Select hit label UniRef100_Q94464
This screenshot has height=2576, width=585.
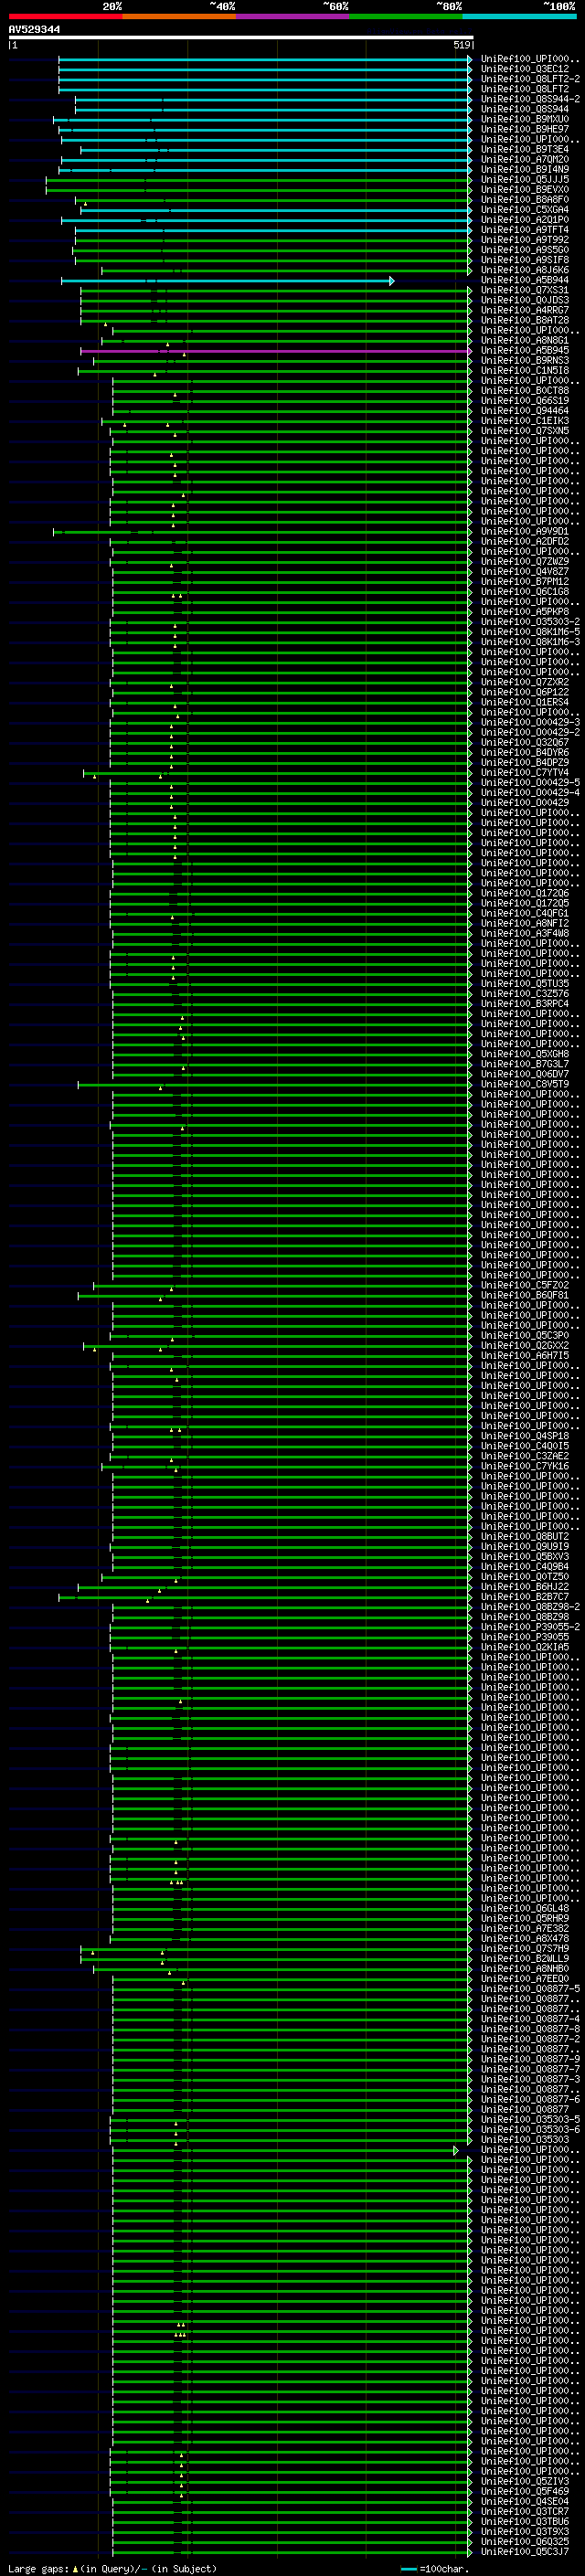click(525, 411)
